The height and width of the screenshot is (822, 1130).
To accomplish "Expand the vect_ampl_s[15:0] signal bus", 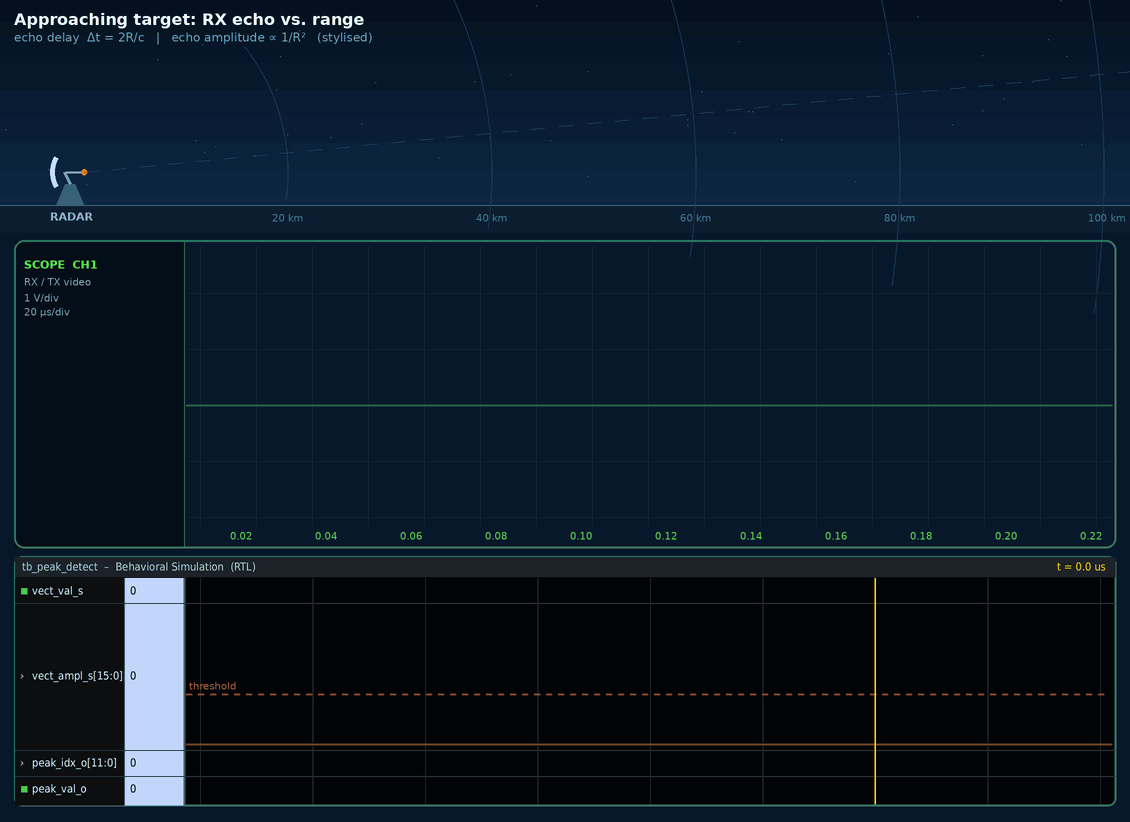I will [22, 676].
